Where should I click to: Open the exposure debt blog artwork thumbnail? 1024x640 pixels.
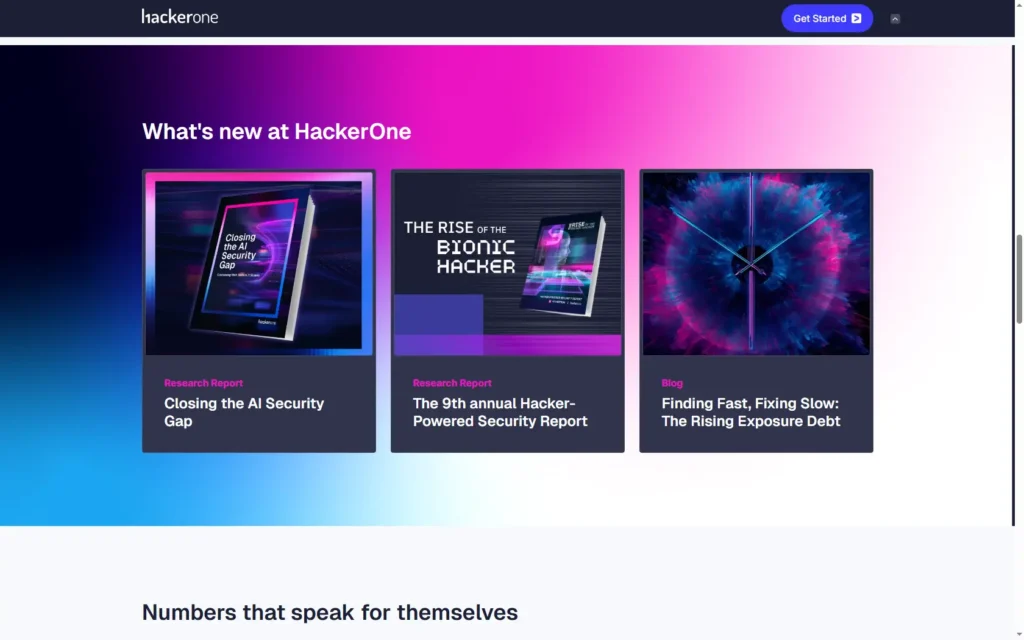[756, 264]
